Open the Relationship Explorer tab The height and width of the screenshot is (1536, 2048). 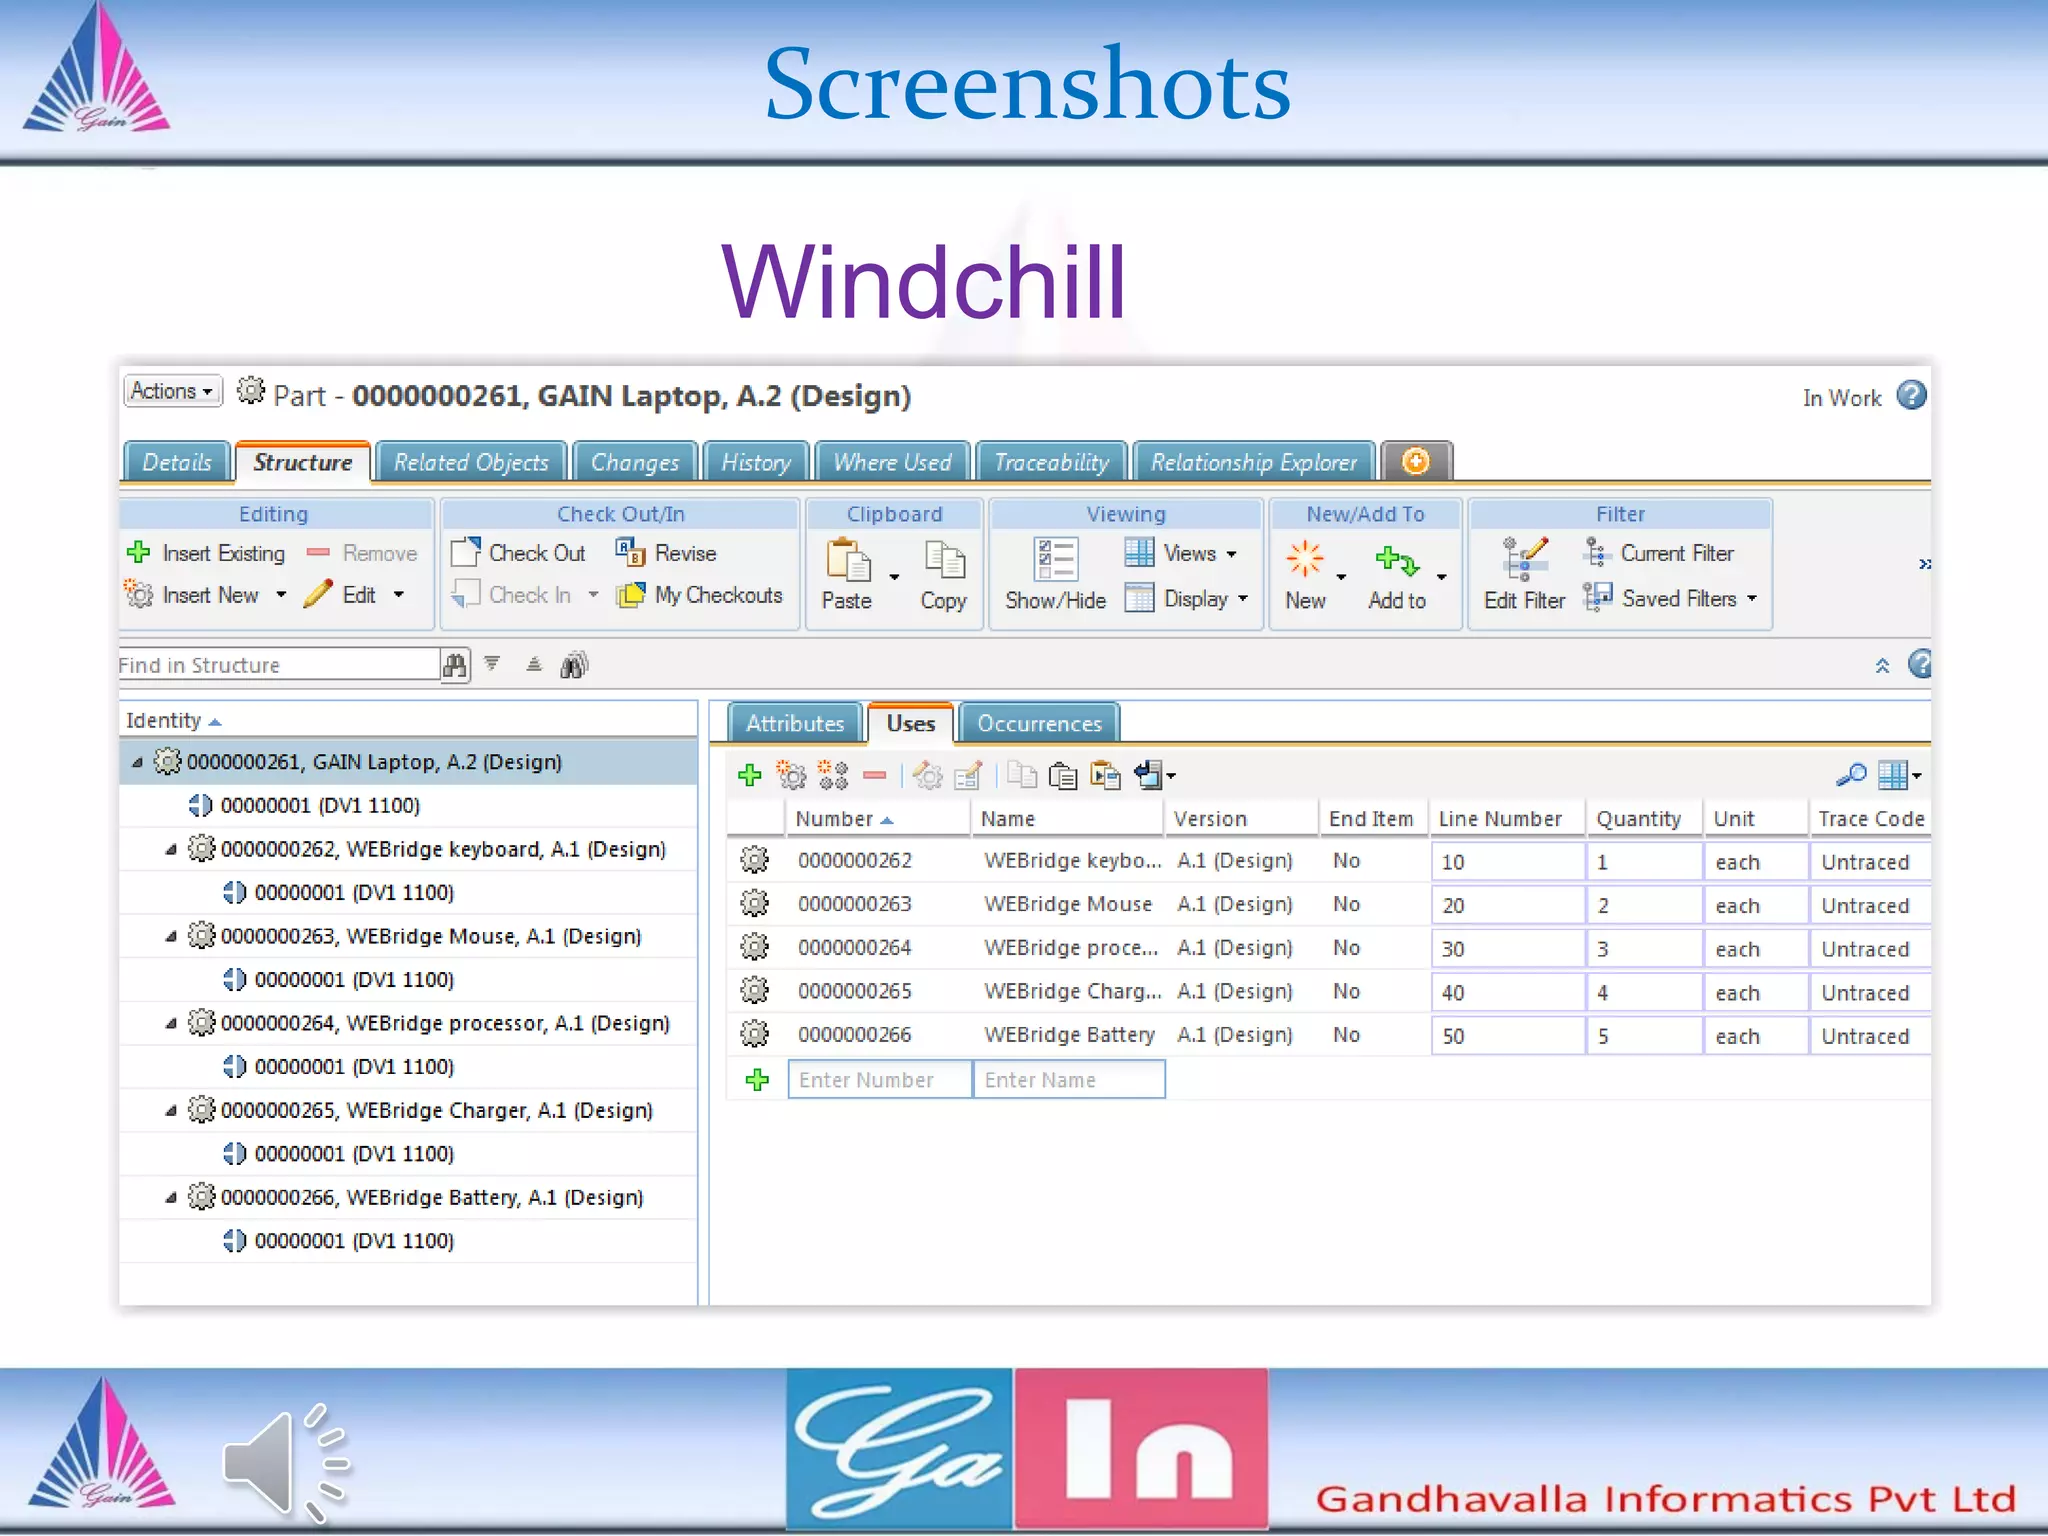[1254, 462]
